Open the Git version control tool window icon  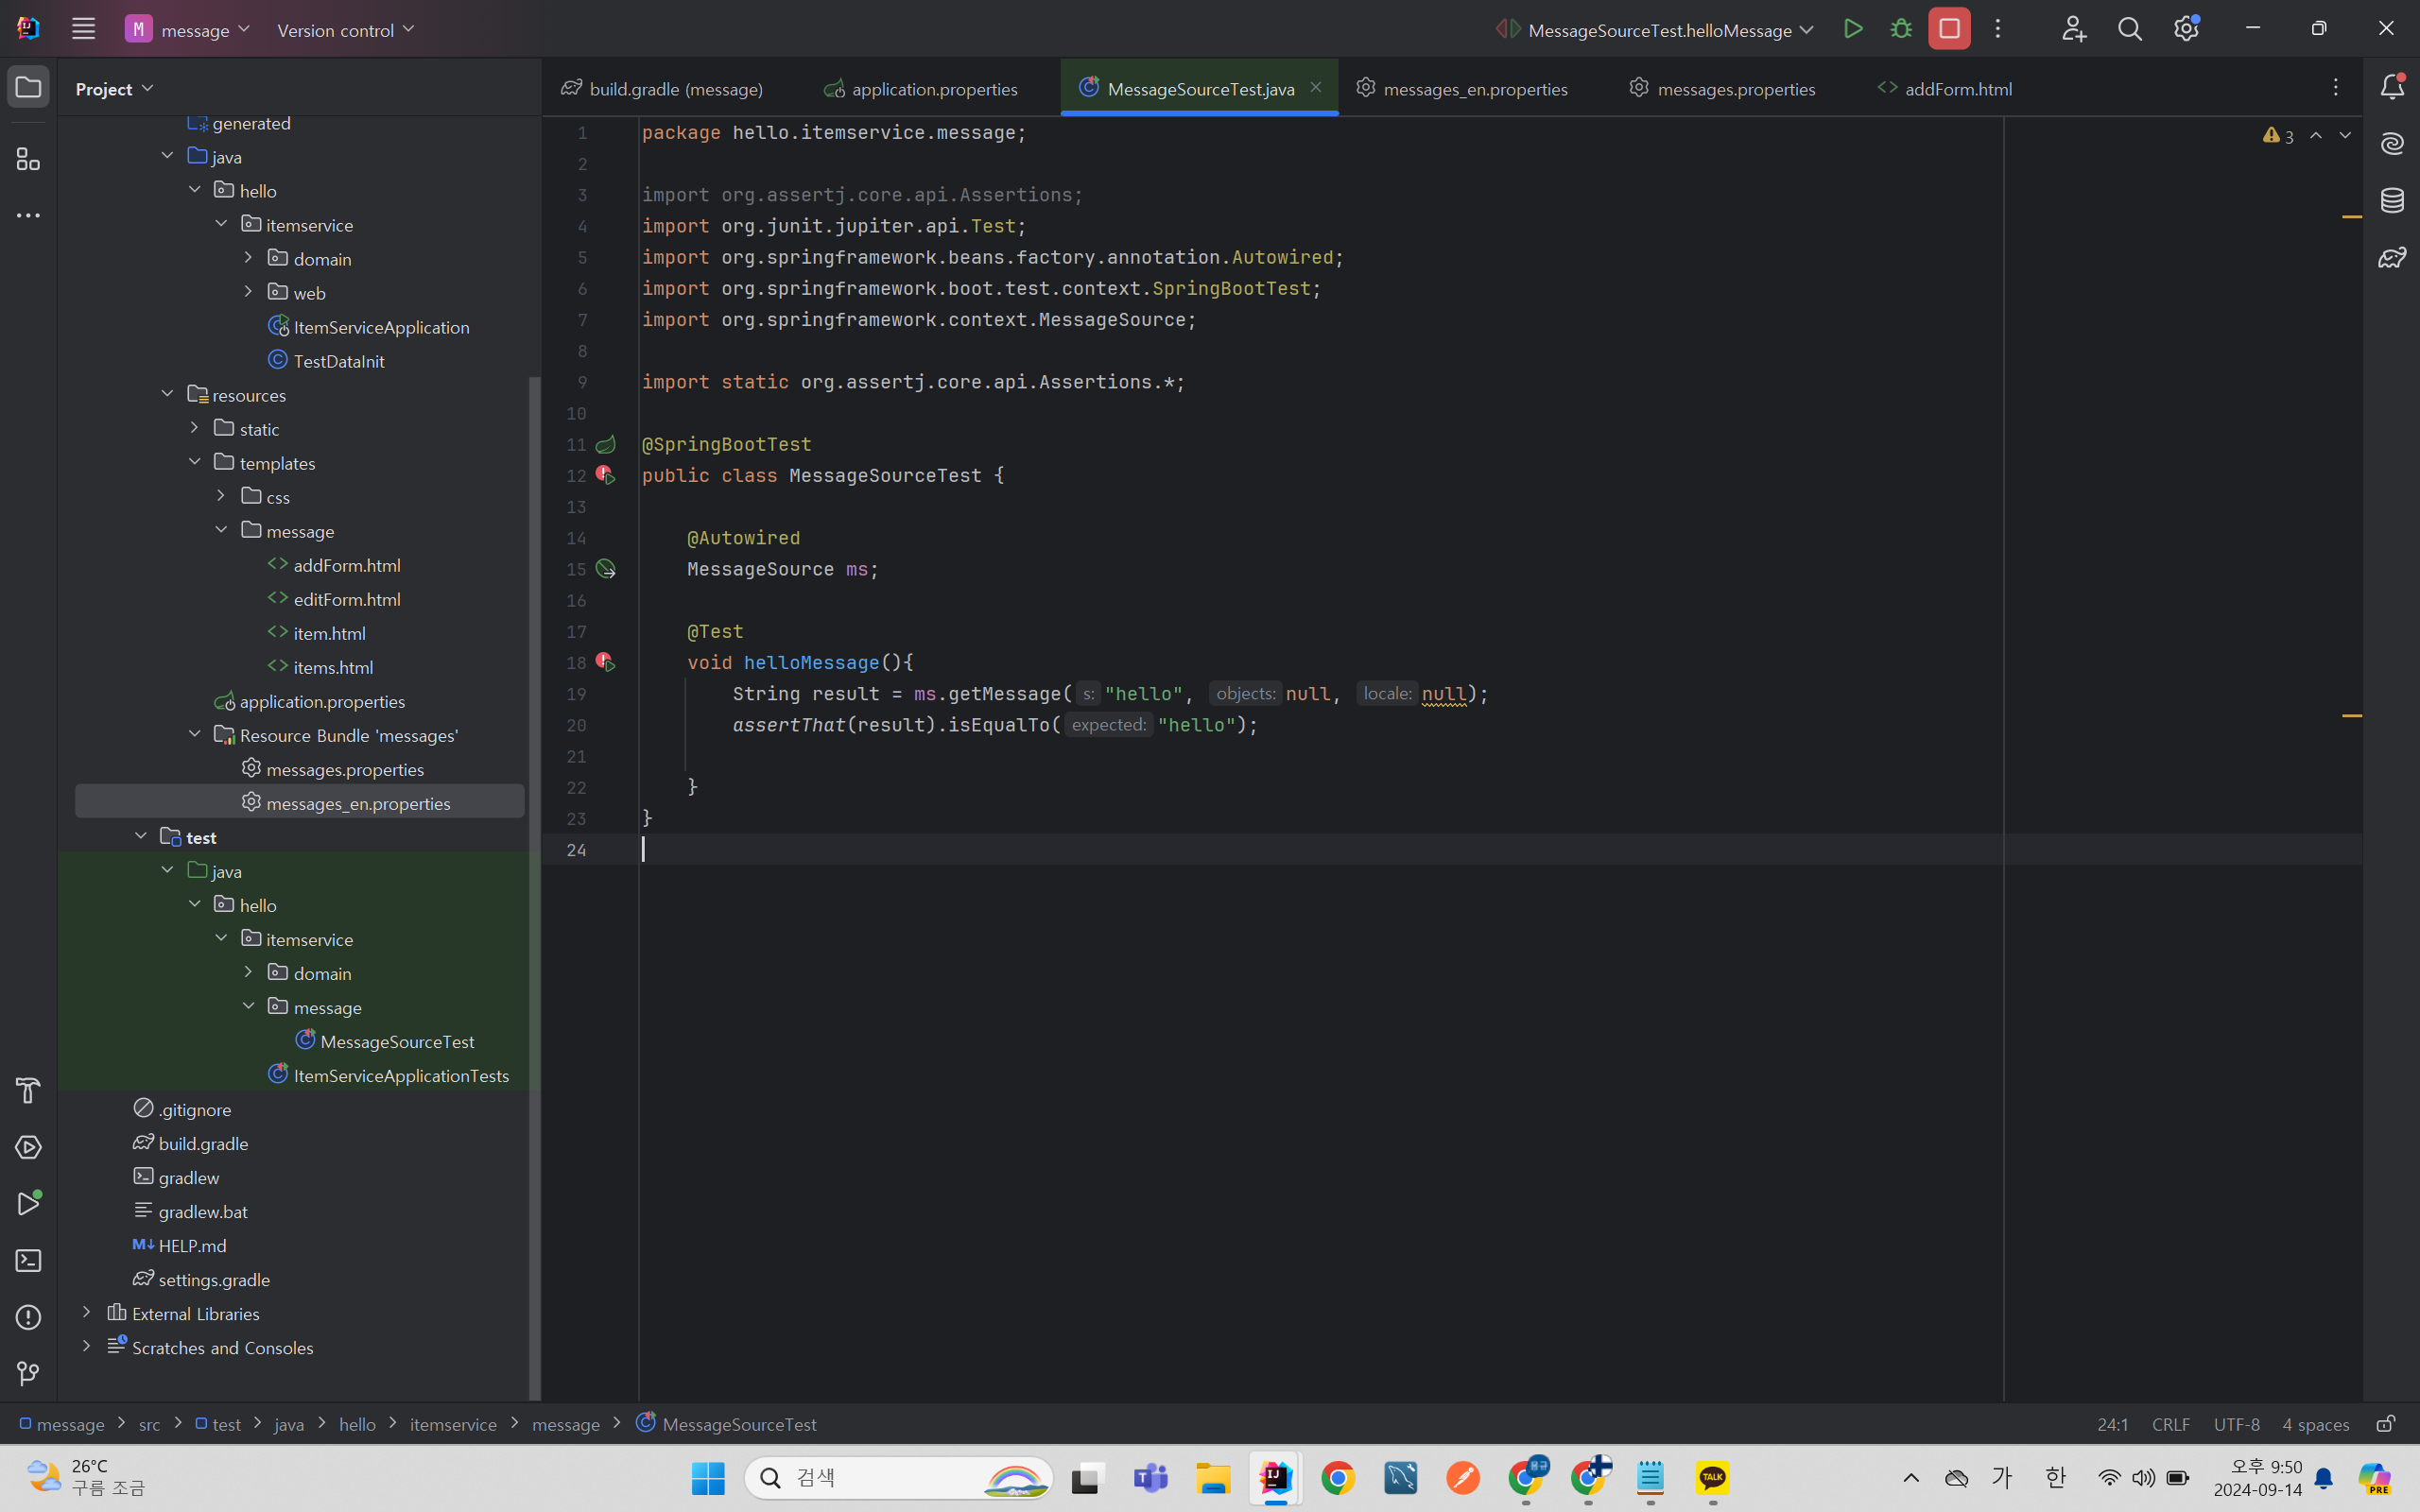pyautogui.click(x=28, y=1374)
